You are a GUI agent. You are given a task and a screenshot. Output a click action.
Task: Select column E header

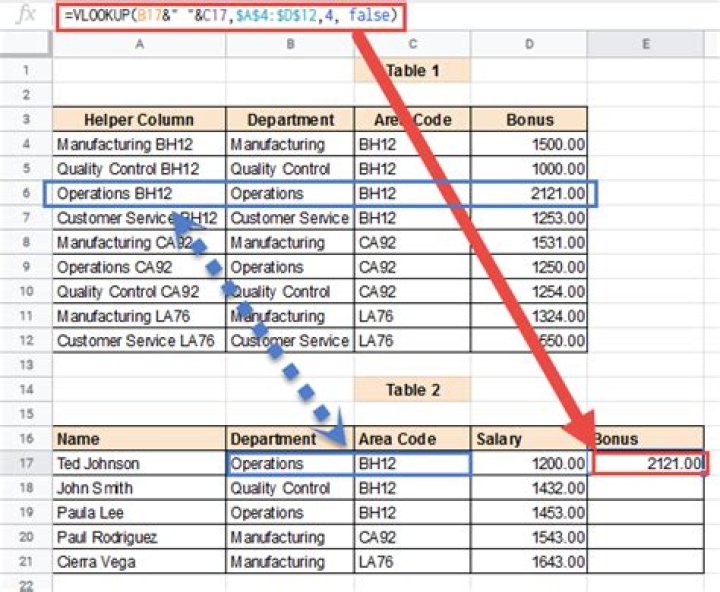646,44
